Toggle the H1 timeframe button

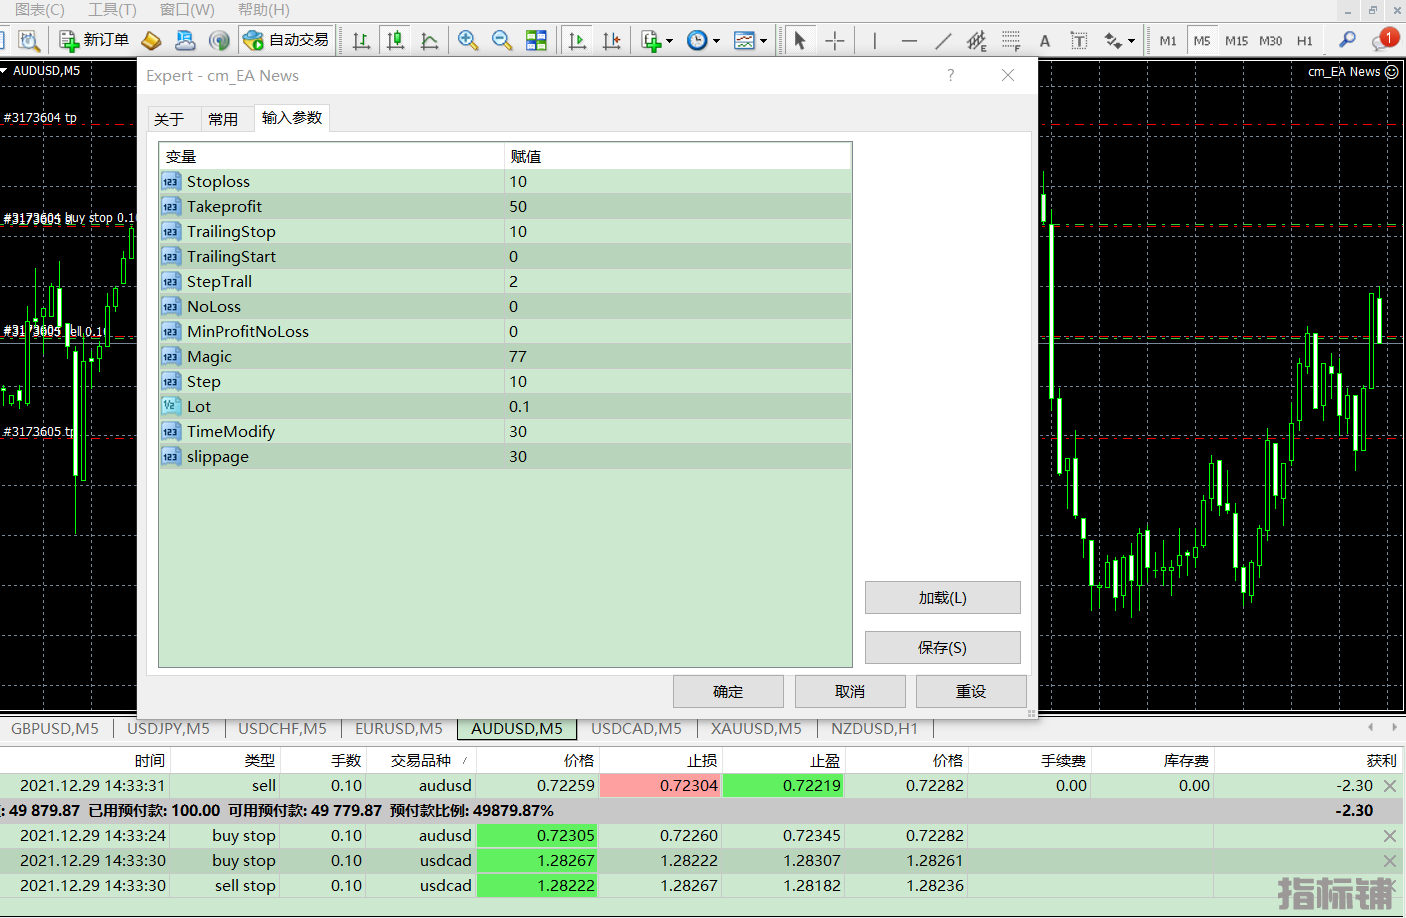(1304, 41)
